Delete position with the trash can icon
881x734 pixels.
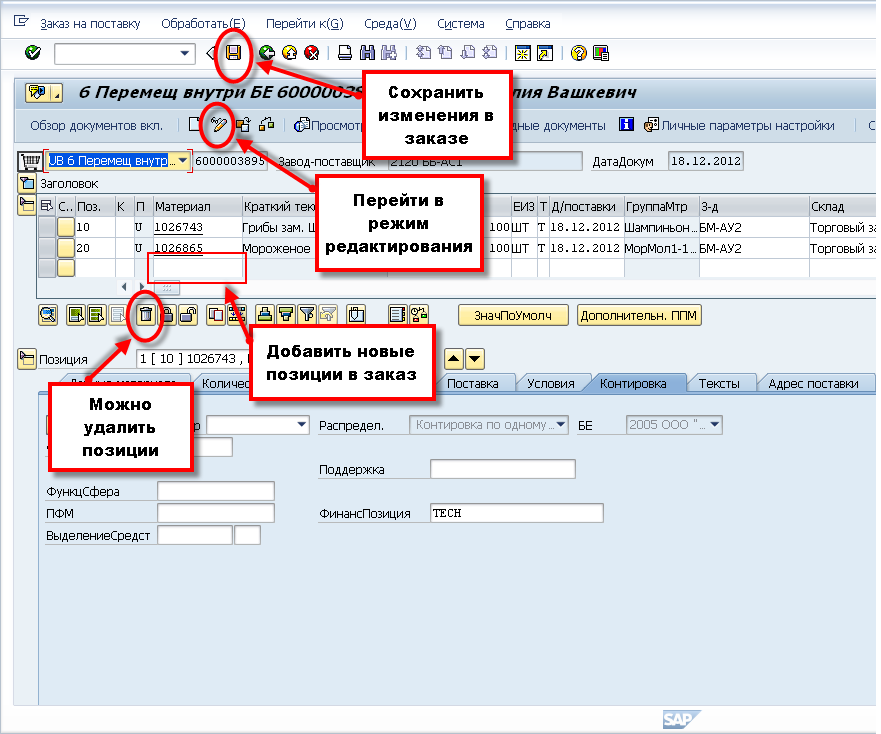click(146, 315)
